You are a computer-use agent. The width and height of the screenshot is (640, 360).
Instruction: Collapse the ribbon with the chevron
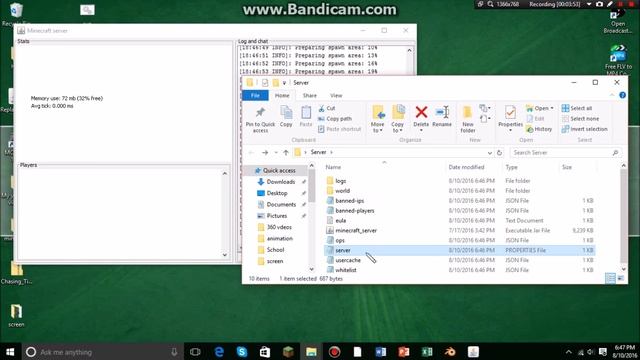tap(612, 95)
